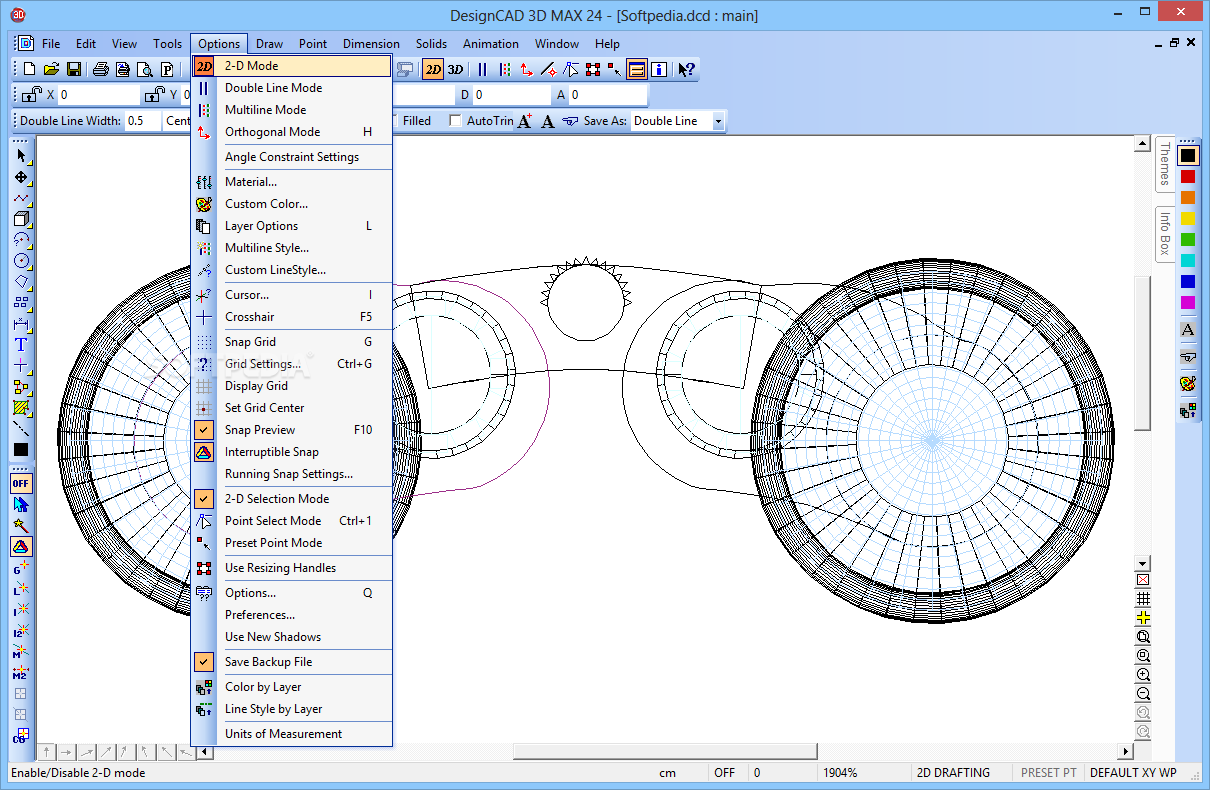Click the 3D mode toolbar button
This screenshot has width=1210, height=790.
[455, 69]
